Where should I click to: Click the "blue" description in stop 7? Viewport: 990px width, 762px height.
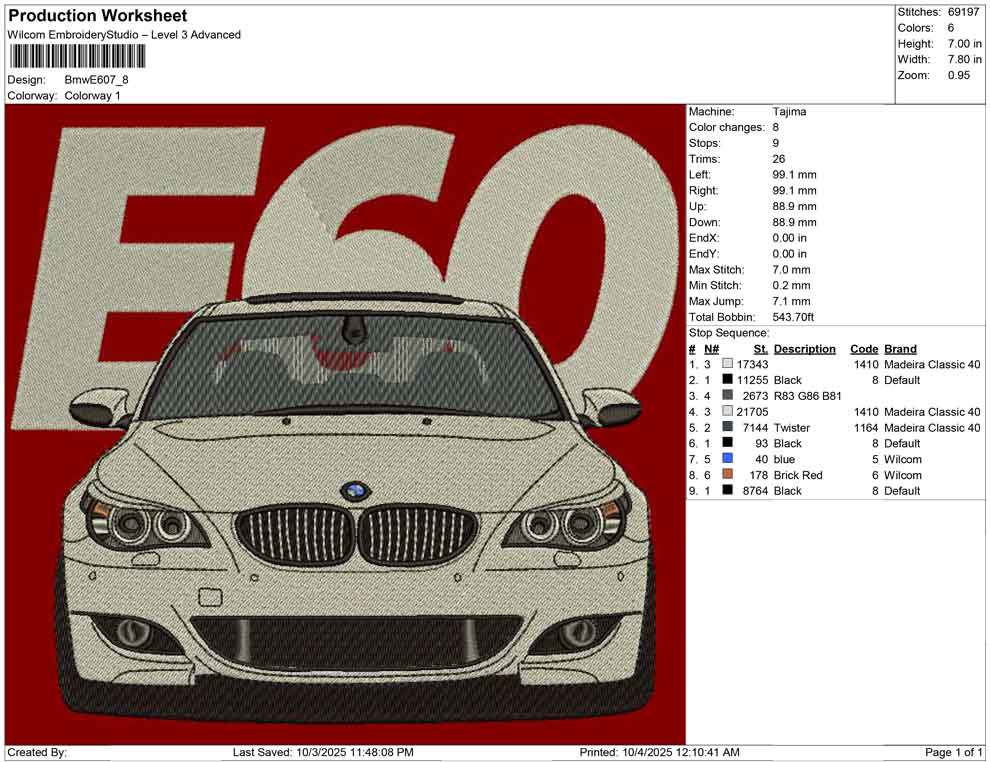pos(784,459)
